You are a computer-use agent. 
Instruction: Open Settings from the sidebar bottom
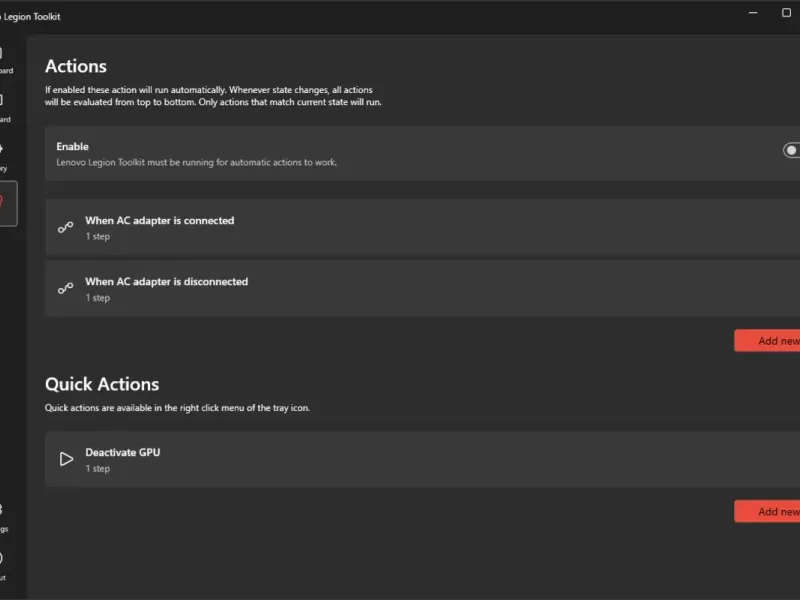tap(3, 516)
